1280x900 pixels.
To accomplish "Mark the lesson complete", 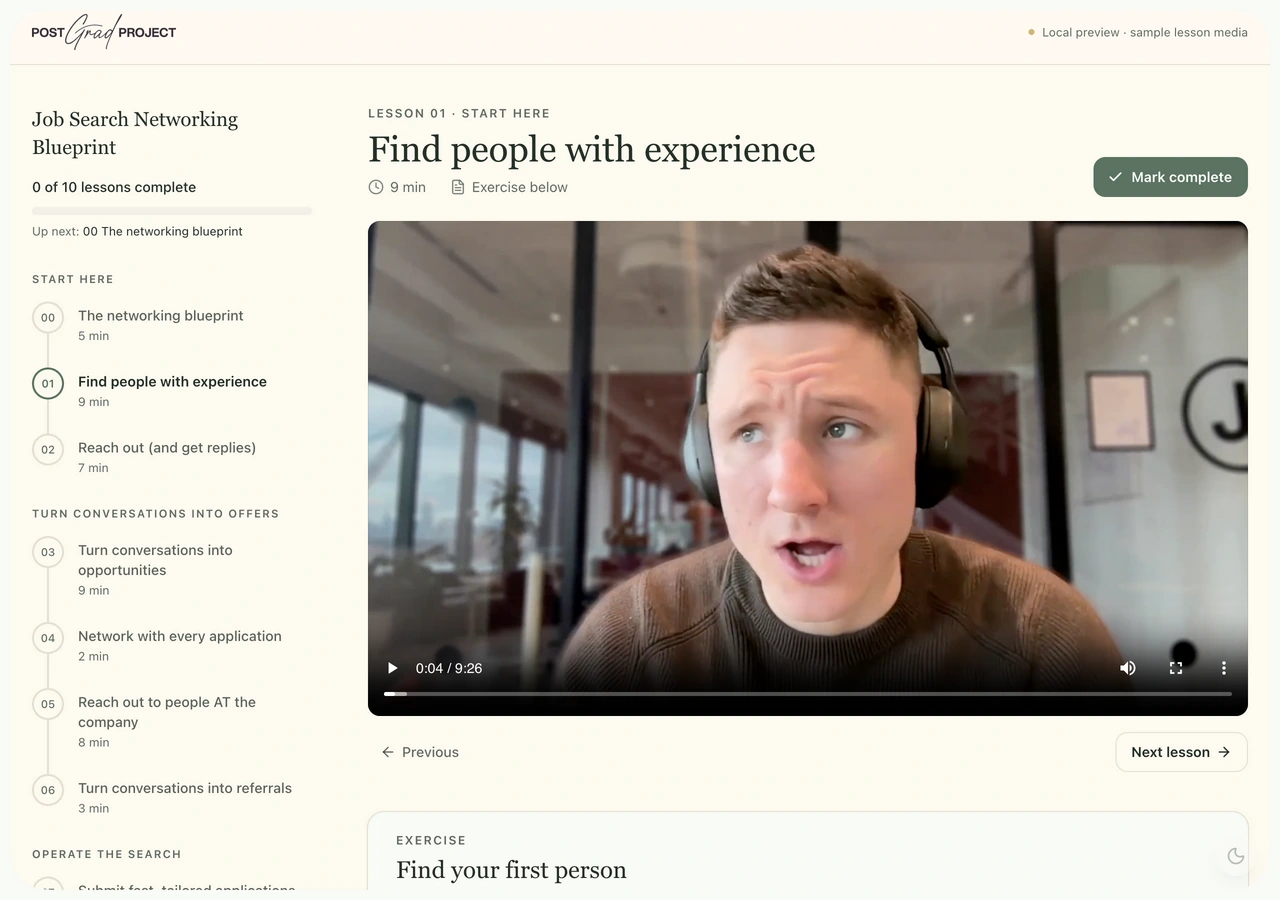I will 1170,177.
